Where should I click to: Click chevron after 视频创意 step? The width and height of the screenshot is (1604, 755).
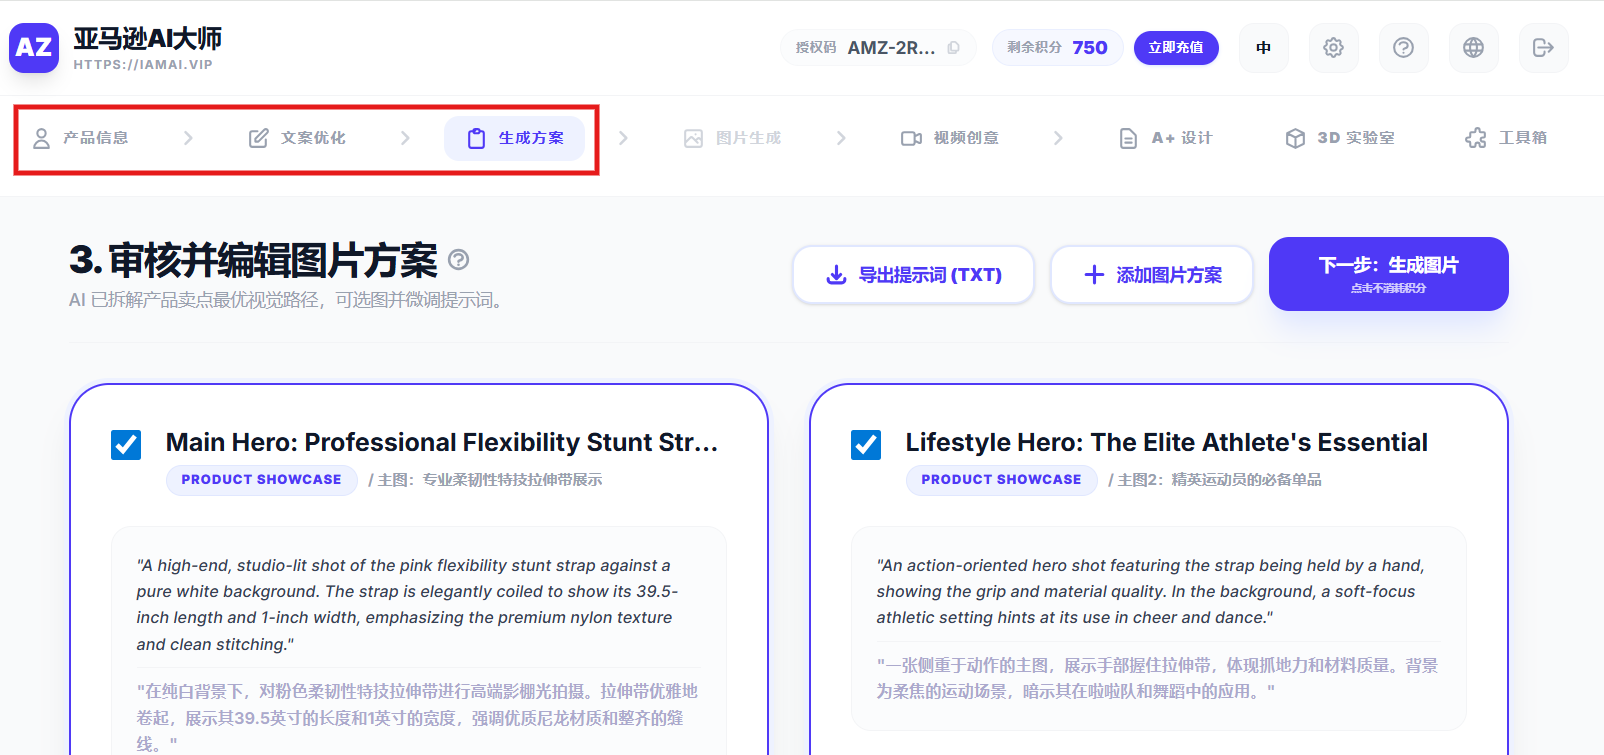(1058, 138)
